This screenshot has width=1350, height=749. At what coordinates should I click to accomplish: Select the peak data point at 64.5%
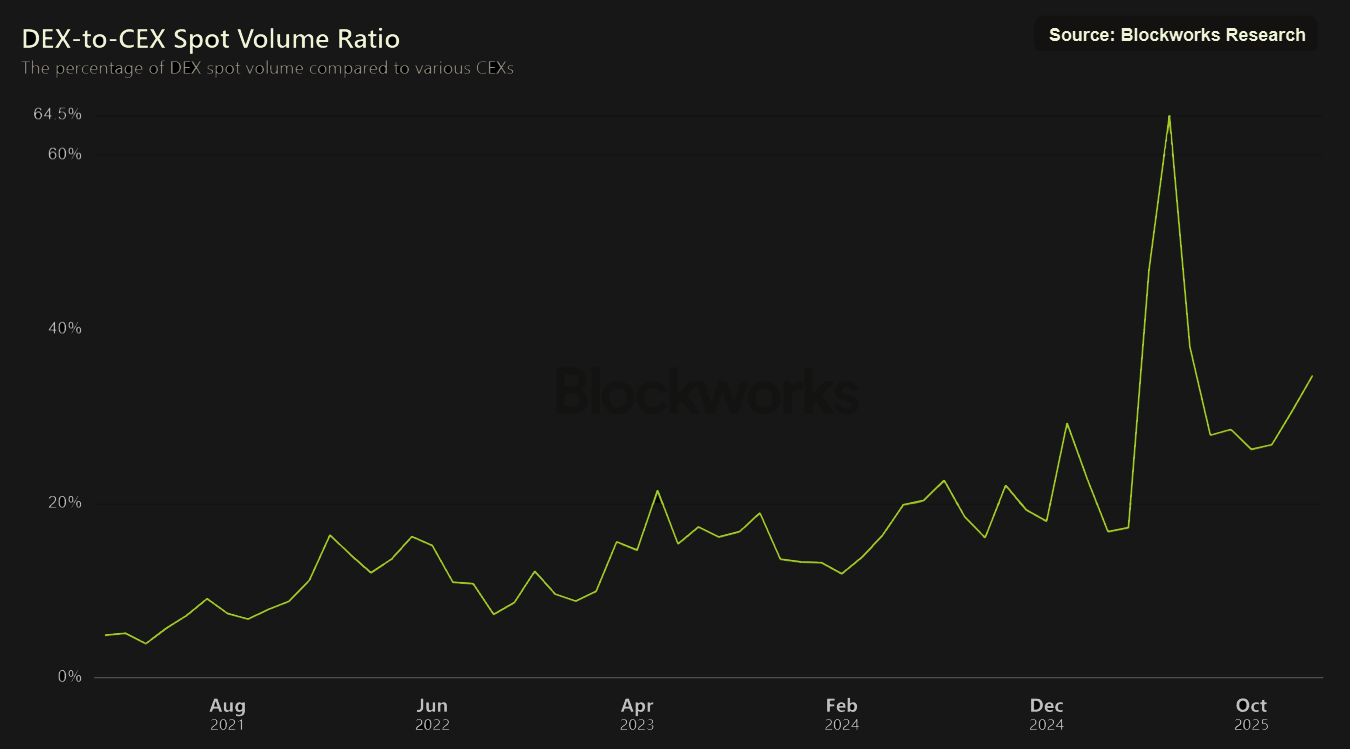[x=1168, y=117]
